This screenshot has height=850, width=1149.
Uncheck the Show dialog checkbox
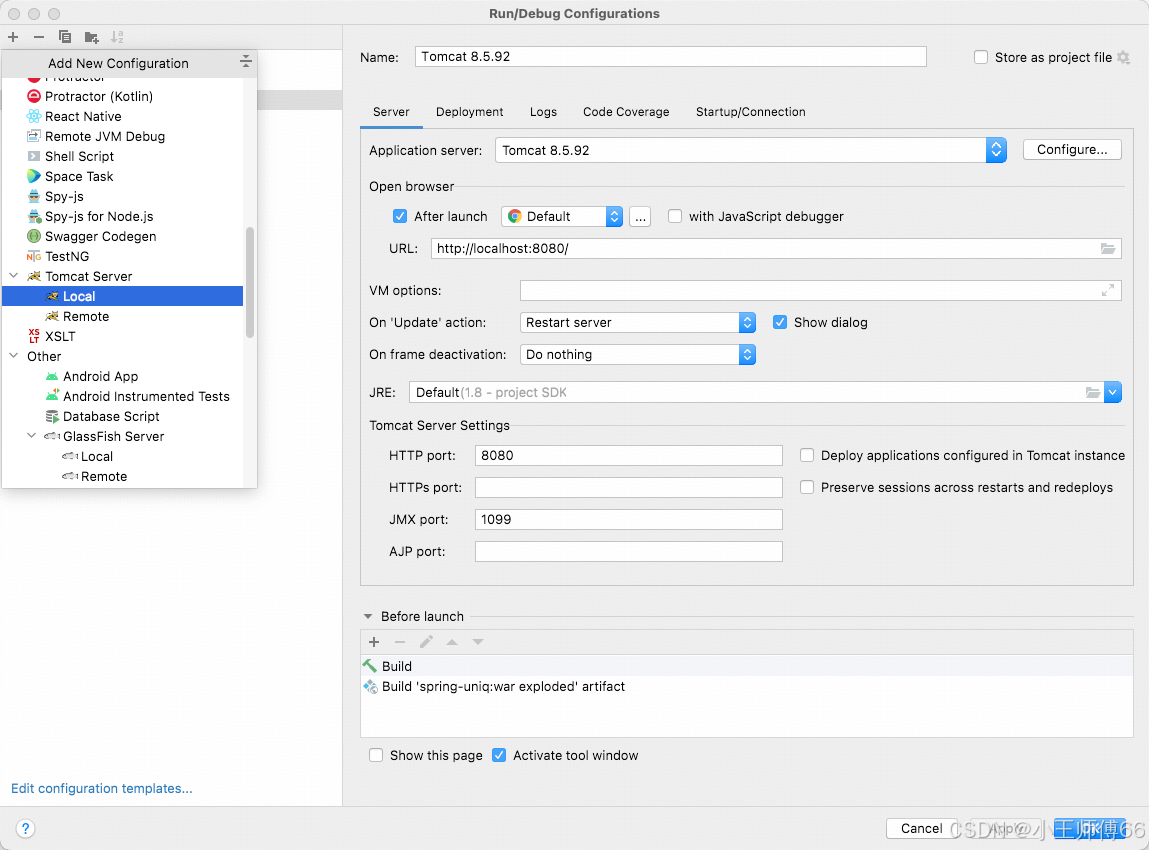[x=780, y=322]
